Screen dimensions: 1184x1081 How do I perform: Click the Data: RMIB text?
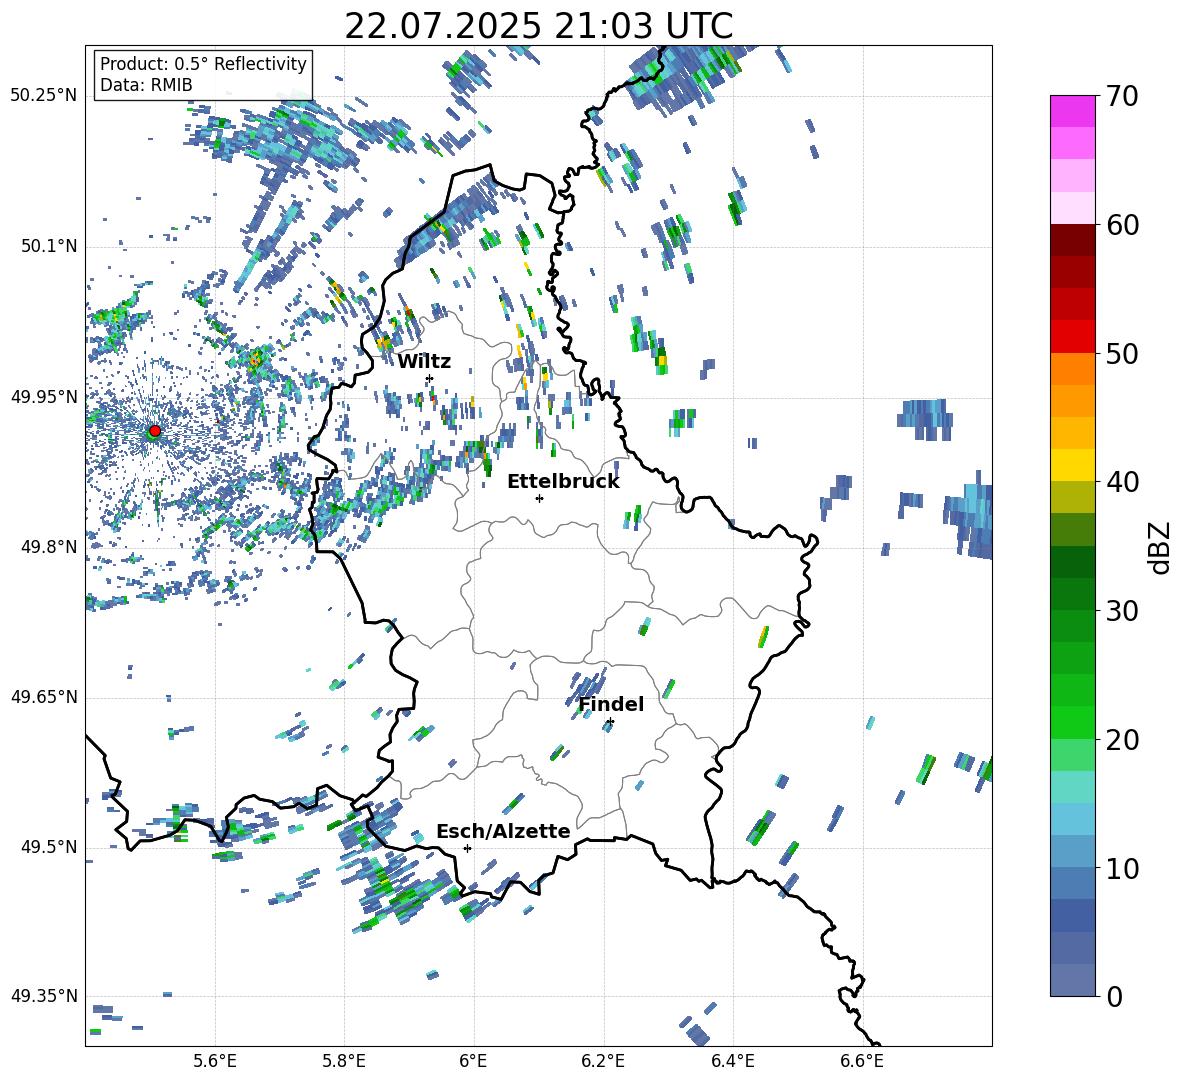pyautogui.click(x=146, y=85)
